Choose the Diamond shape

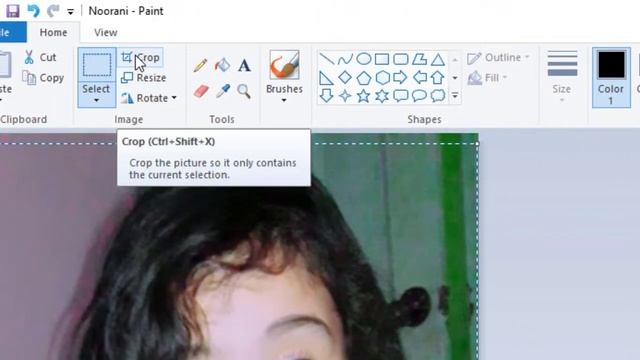pos(345,78)
